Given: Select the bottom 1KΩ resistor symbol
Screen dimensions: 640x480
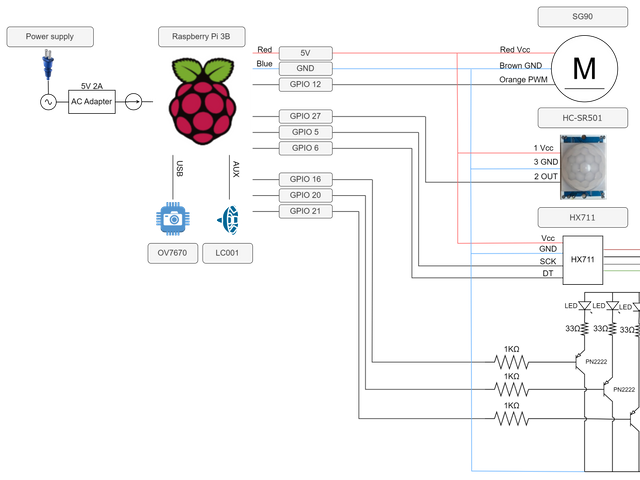Looking at the screenshot, I should pos(511,418).
